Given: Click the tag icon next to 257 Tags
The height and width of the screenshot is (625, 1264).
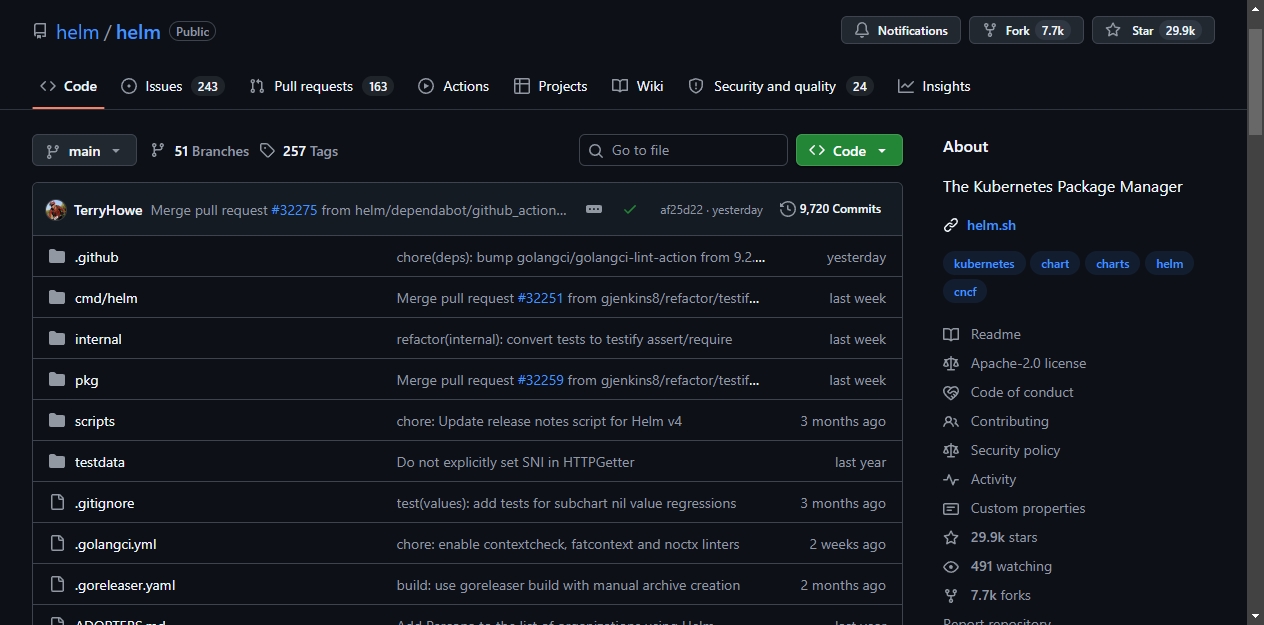Looking at the screenshot, I should pyautogui.click(x=267, y=151).
